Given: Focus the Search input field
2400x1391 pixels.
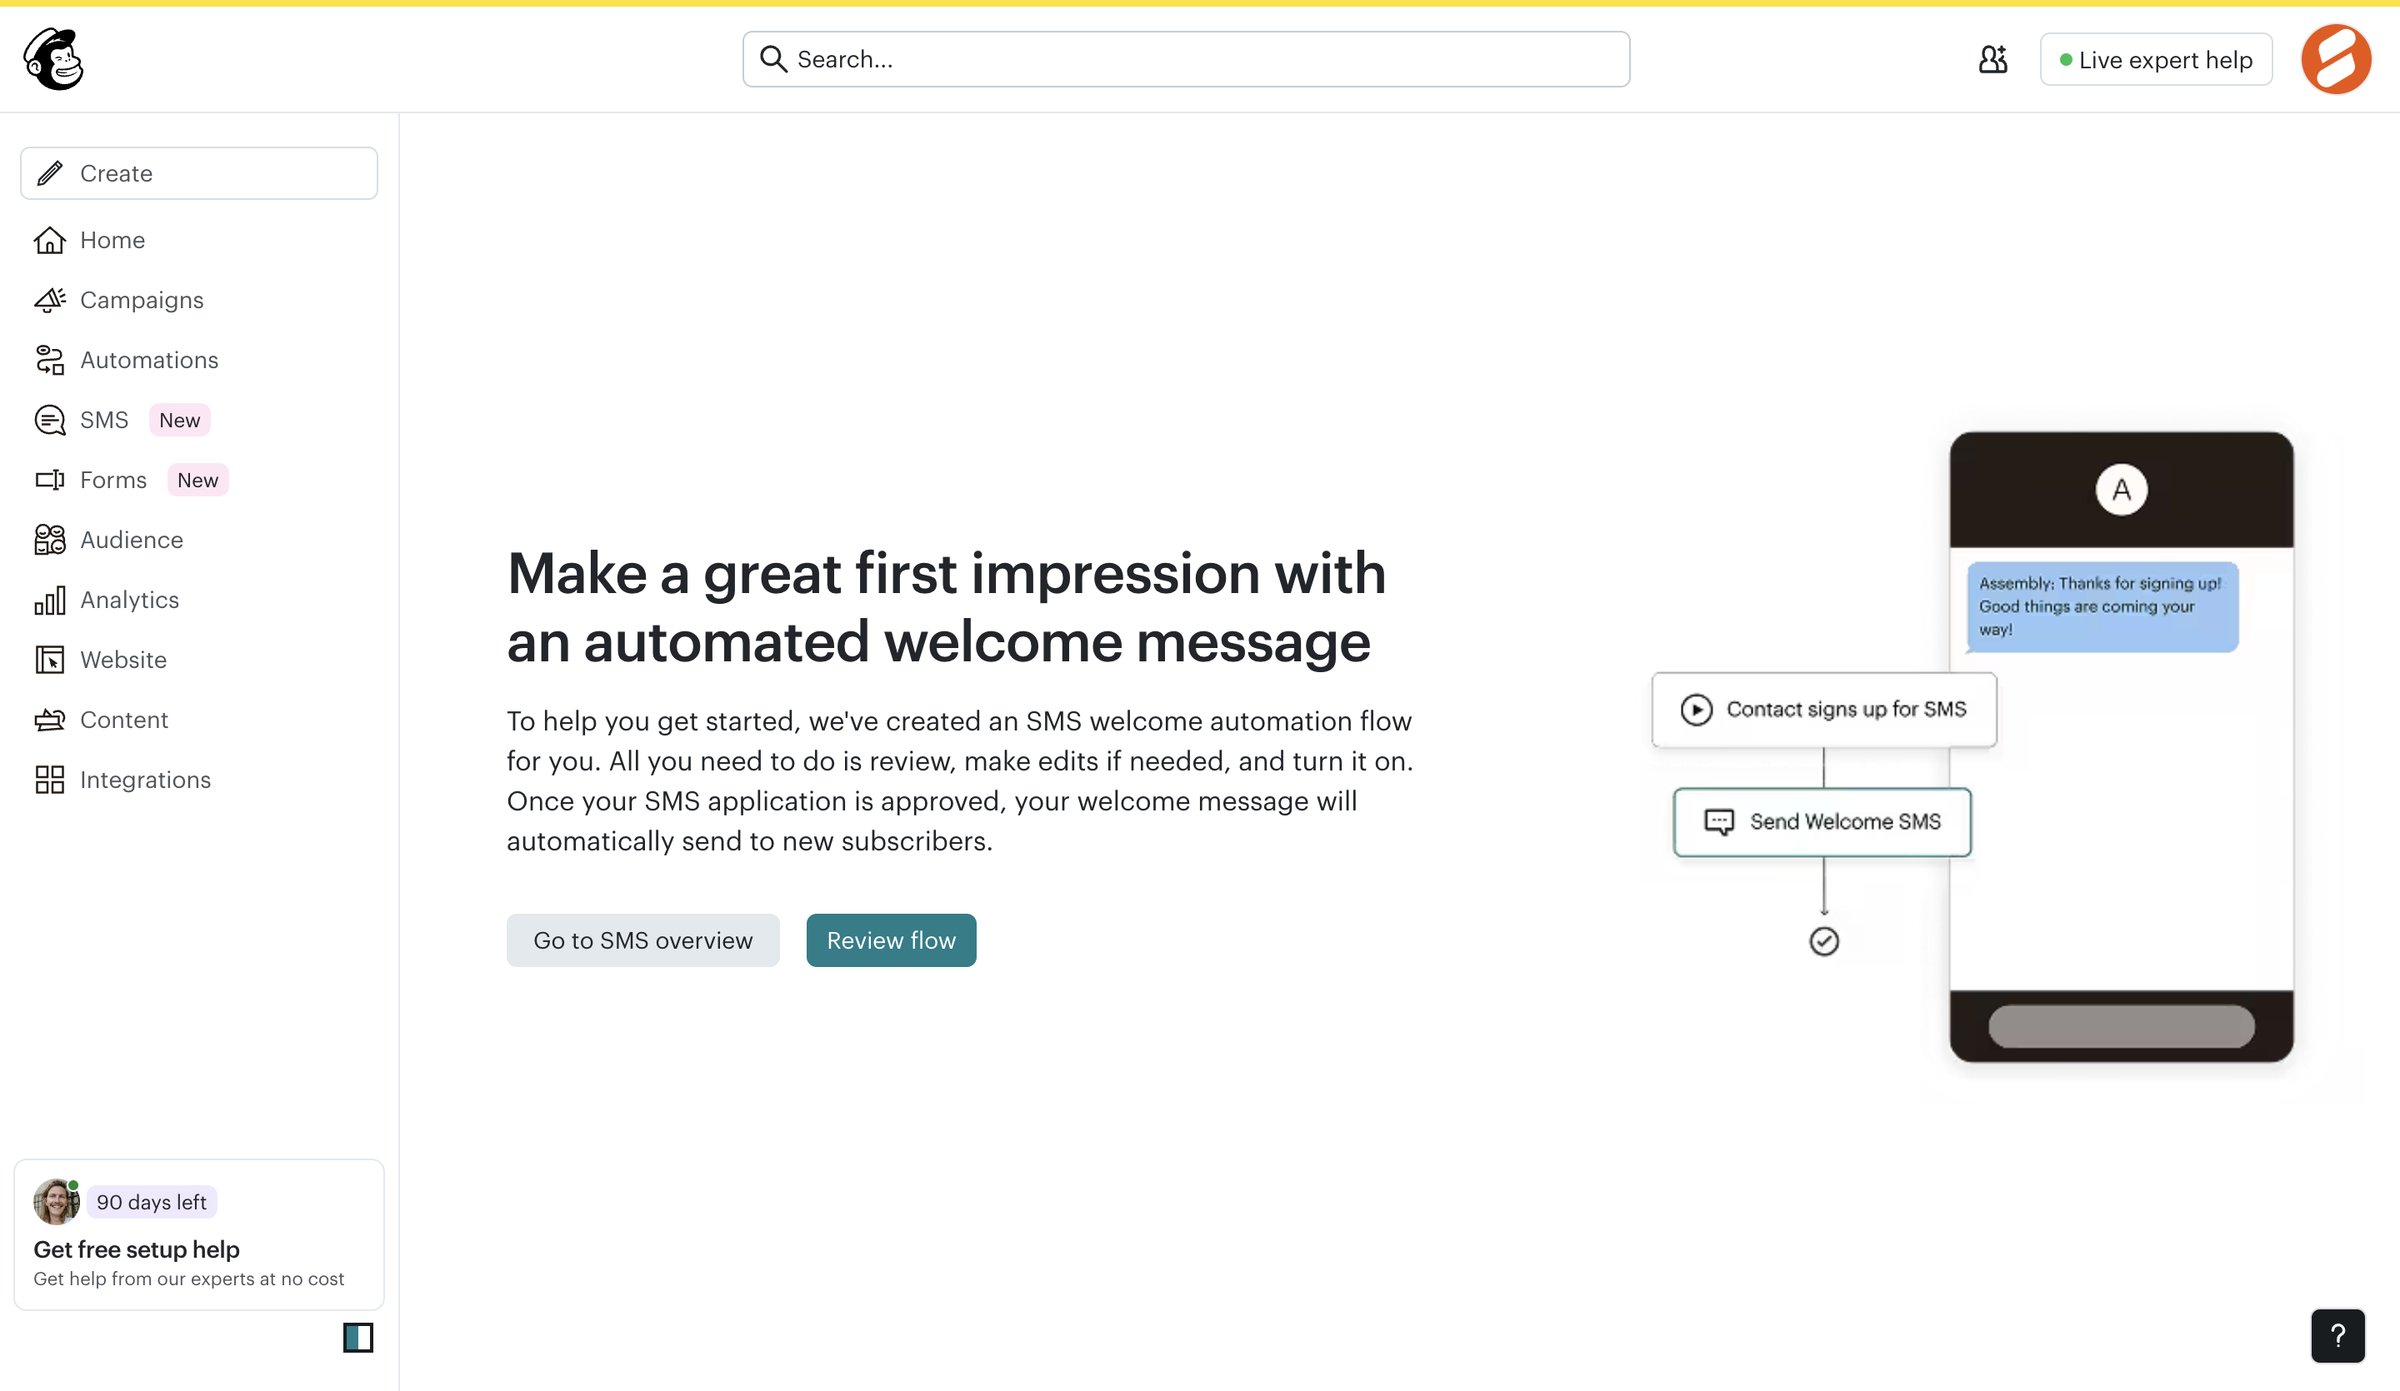Looking at the screenshot, I should point(1186,59).
